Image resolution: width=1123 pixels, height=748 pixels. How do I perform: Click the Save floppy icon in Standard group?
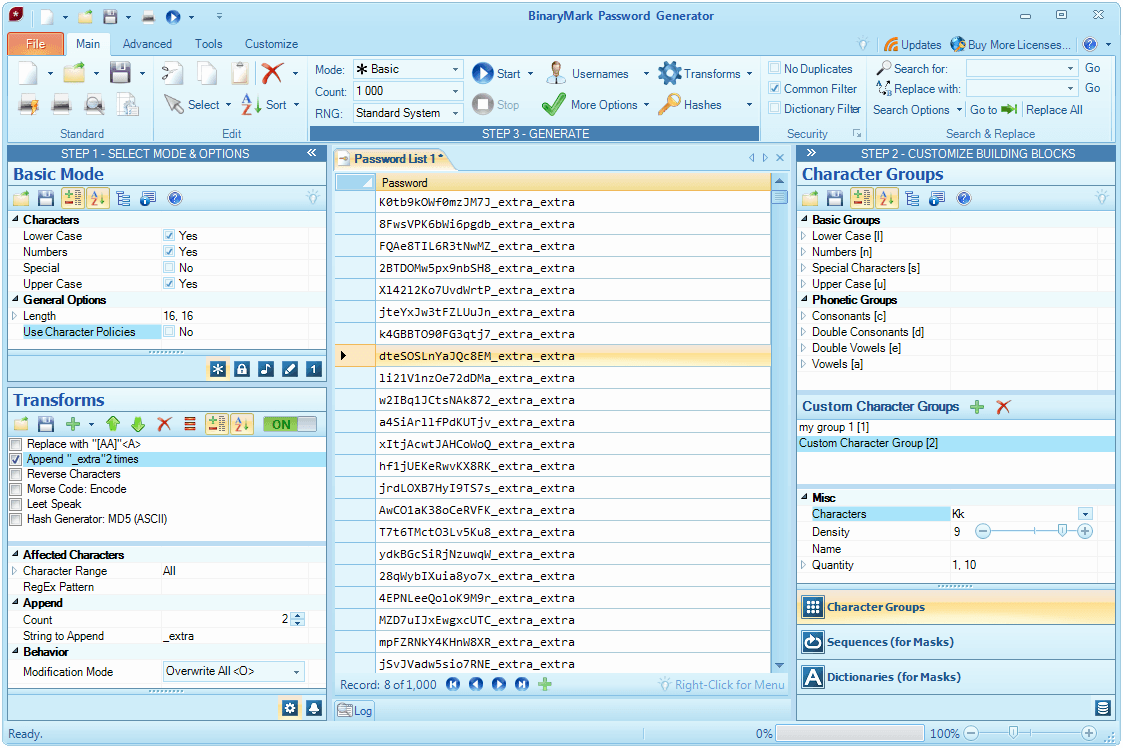pos(120,73)
